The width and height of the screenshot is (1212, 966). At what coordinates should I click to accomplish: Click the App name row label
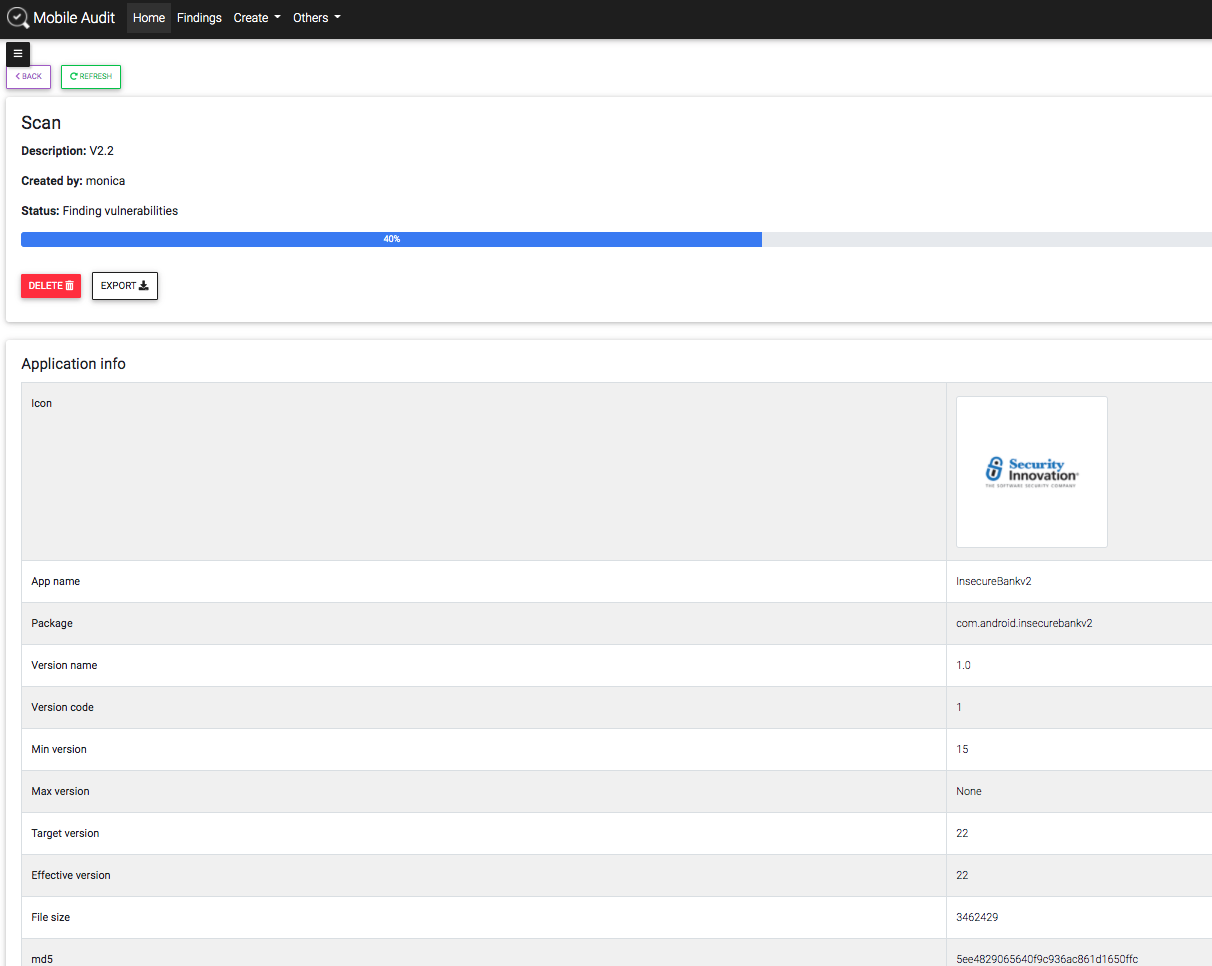click(x=55, y=581)
